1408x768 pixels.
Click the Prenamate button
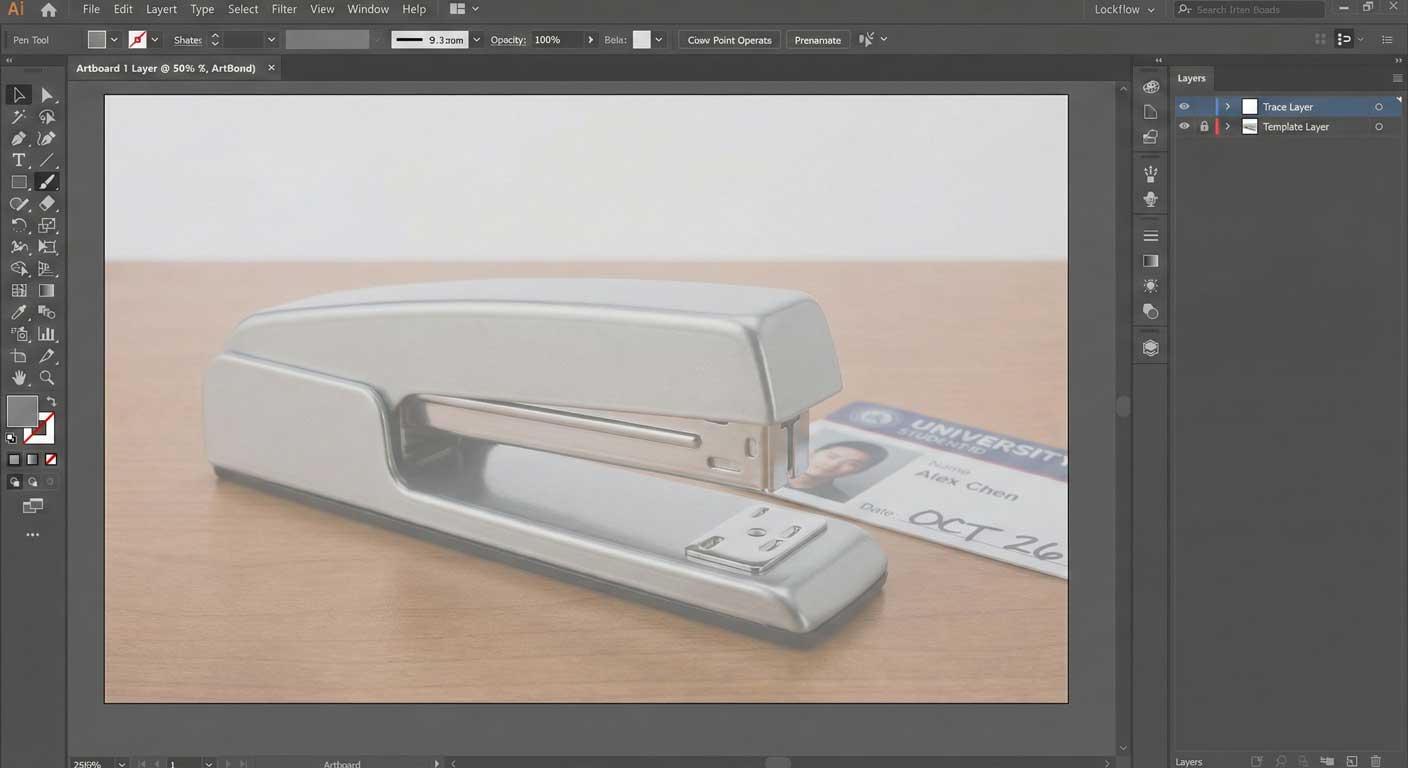(817, 40)
